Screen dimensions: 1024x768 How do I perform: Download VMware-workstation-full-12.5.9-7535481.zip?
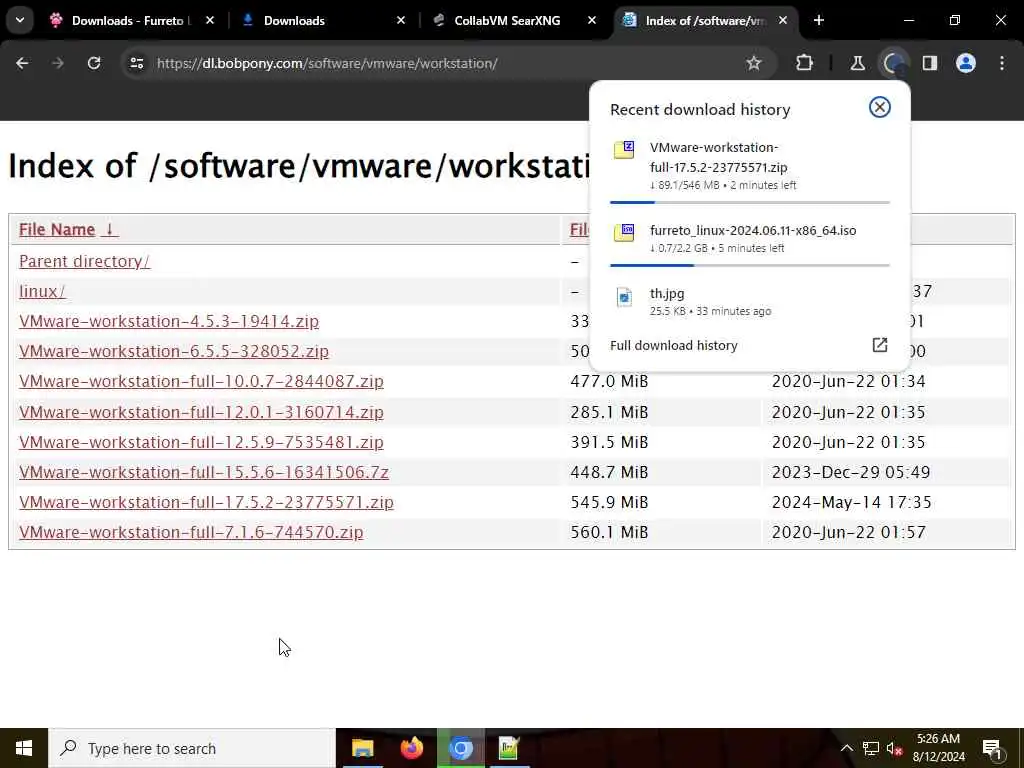point(201,442)
